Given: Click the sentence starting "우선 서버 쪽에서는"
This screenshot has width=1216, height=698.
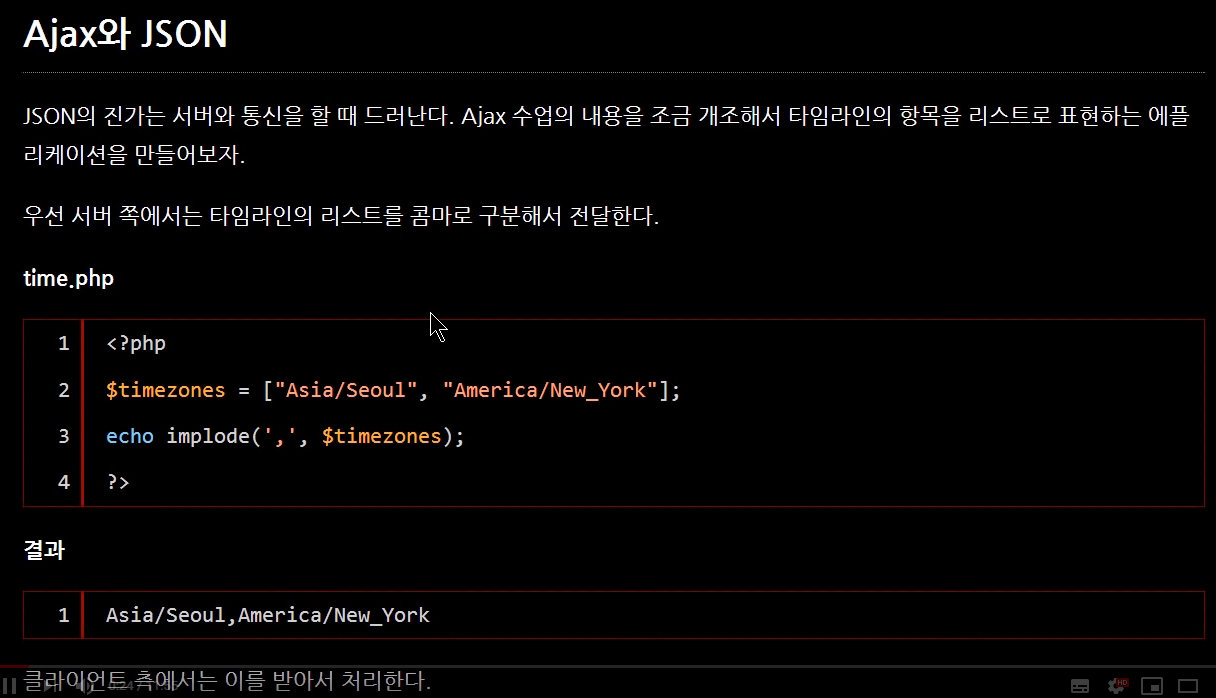Looking at the screenshot, I should (x=341, y=216).
